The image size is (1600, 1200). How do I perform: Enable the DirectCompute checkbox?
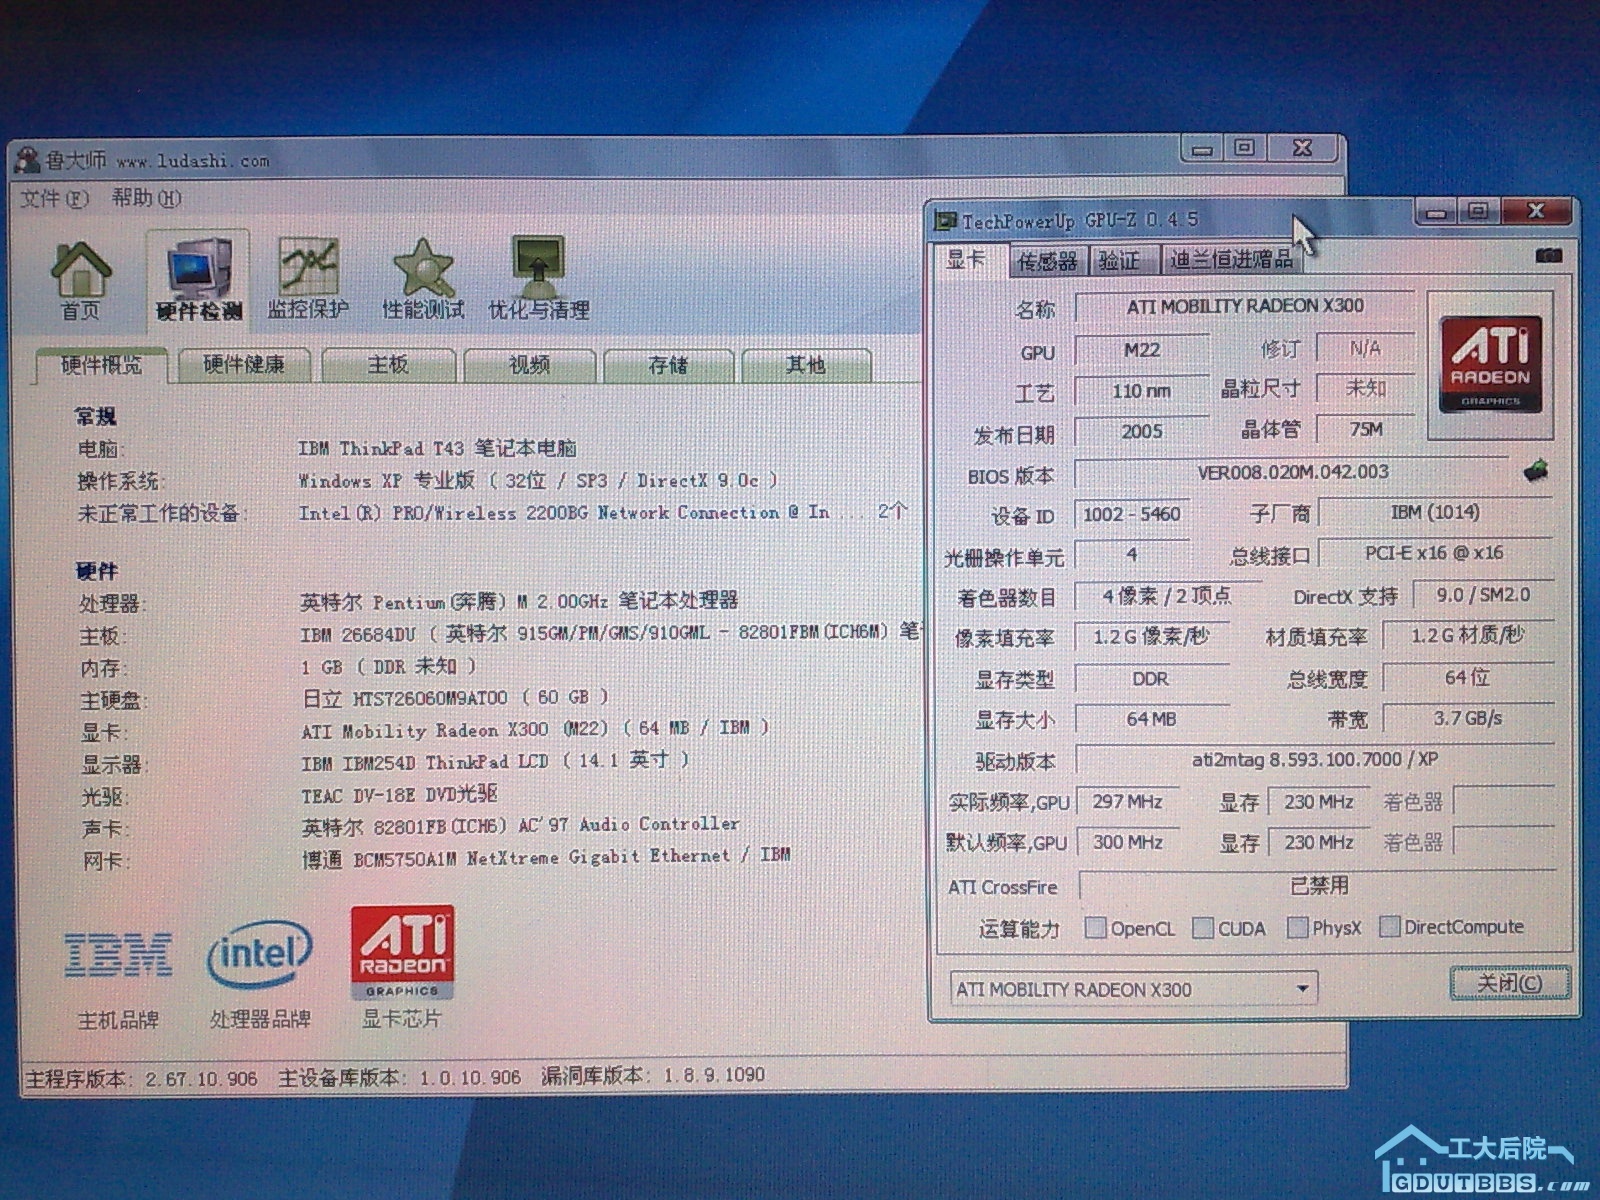click(x=1389, y=926)
